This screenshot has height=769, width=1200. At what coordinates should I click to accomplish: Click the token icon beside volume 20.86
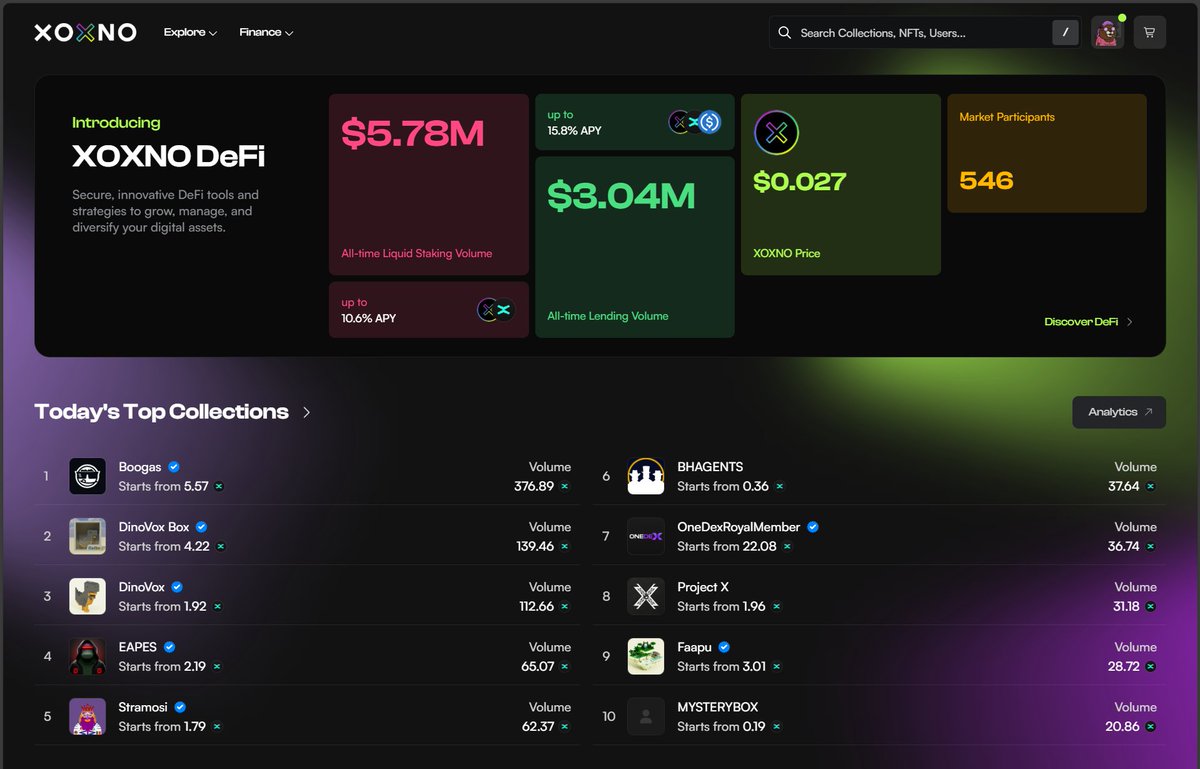(1150, 726)
